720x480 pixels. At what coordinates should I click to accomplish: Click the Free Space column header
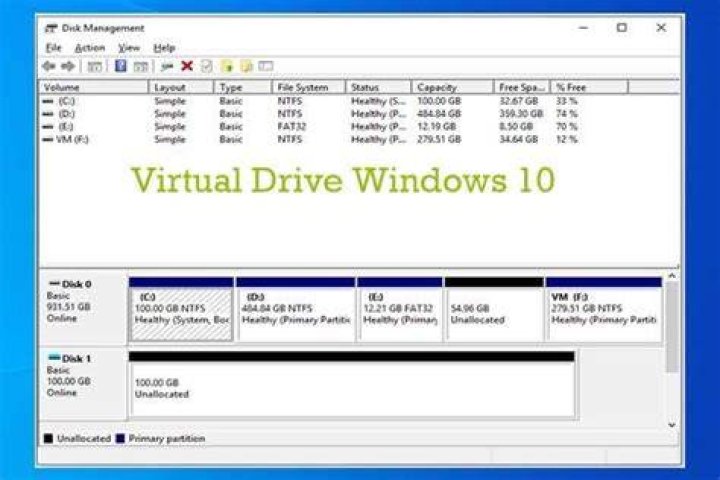(x=522, y=87)
